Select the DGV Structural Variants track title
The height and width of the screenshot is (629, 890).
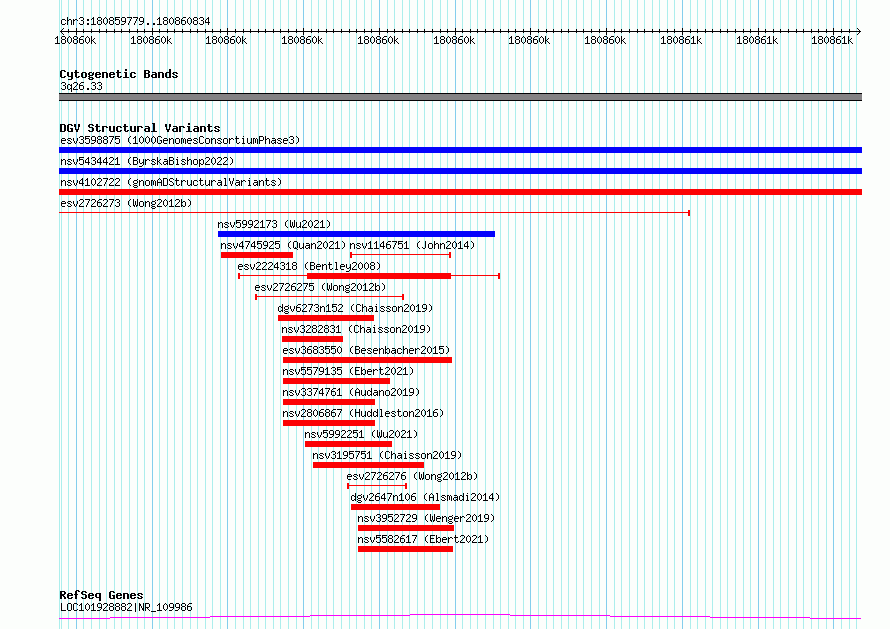tap(140, 128)
